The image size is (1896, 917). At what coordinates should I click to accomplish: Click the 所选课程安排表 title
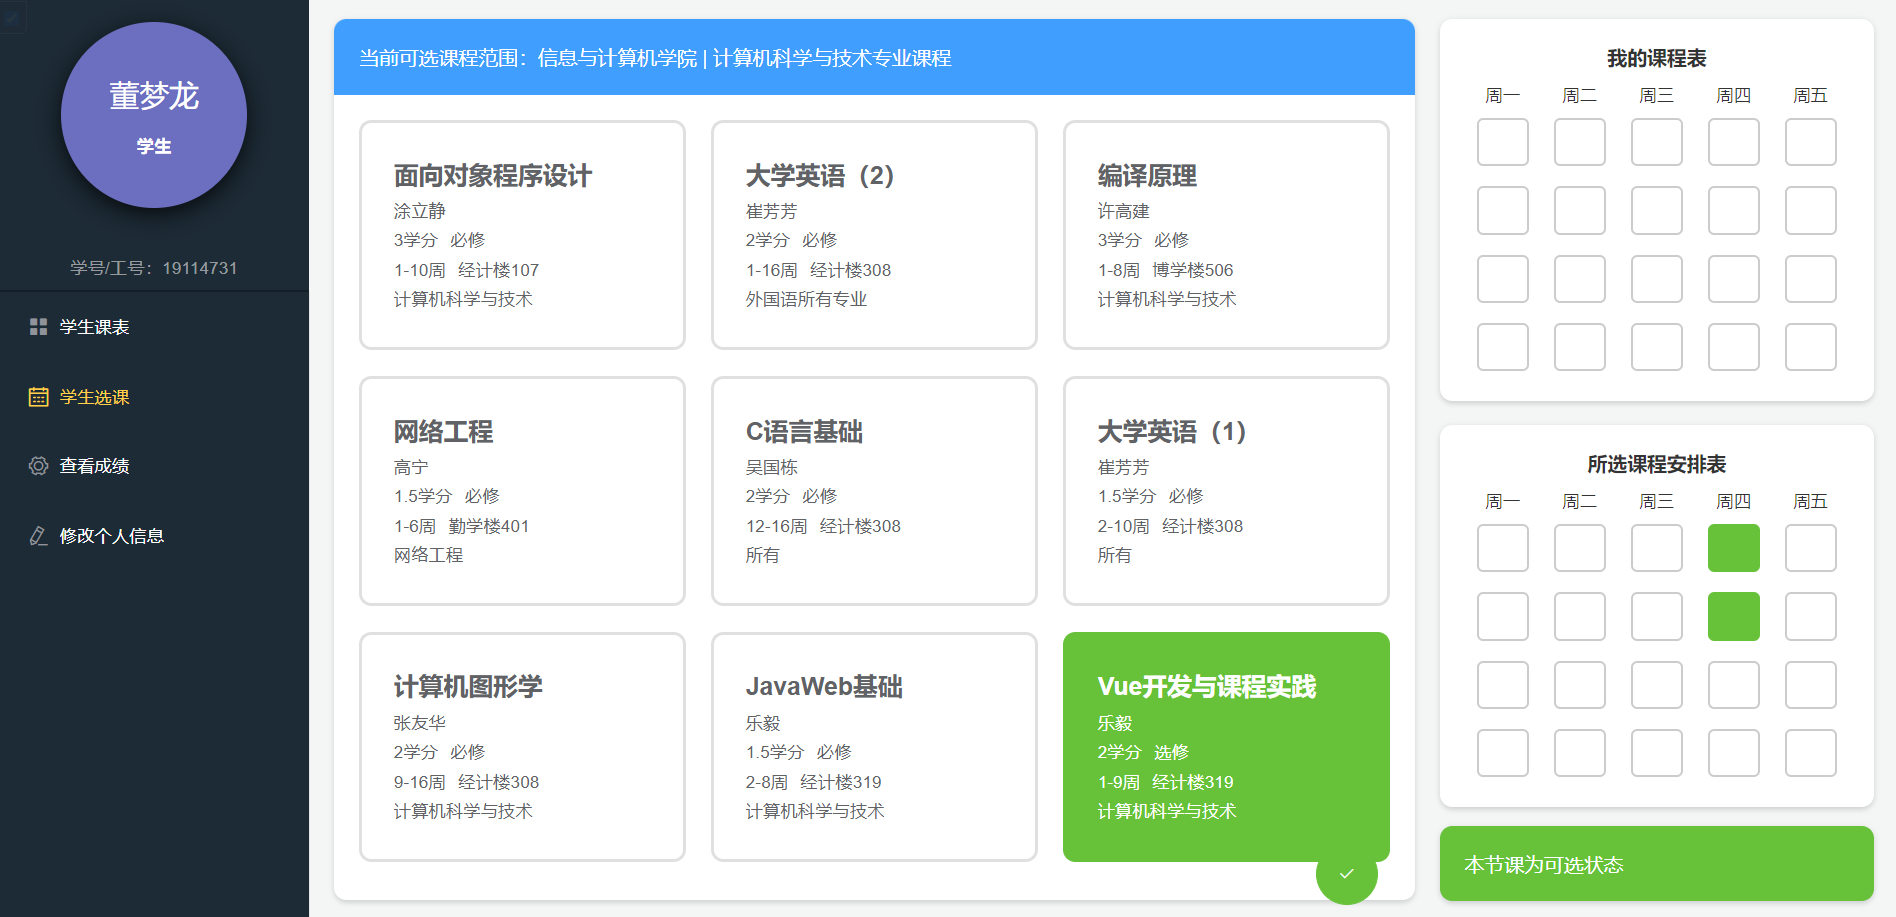click(1656, 465)
